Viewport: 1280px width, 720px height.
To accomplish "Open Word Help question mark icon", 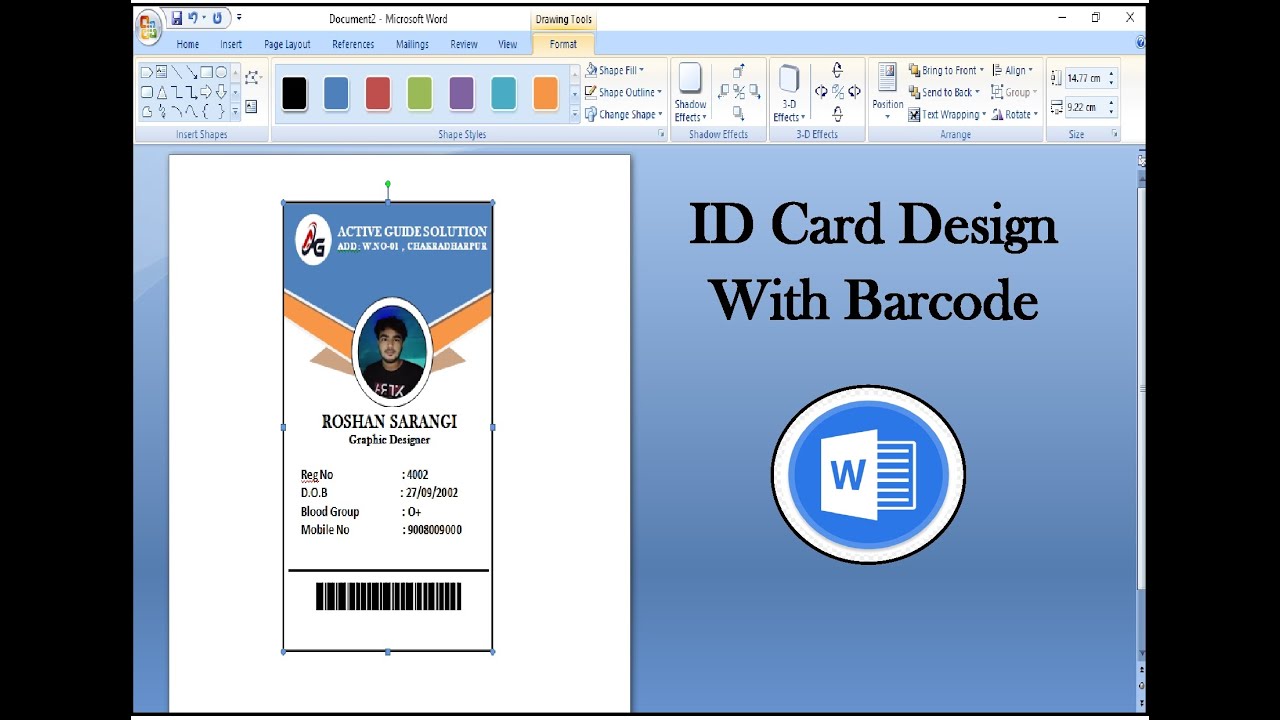I will (1141, 43).
